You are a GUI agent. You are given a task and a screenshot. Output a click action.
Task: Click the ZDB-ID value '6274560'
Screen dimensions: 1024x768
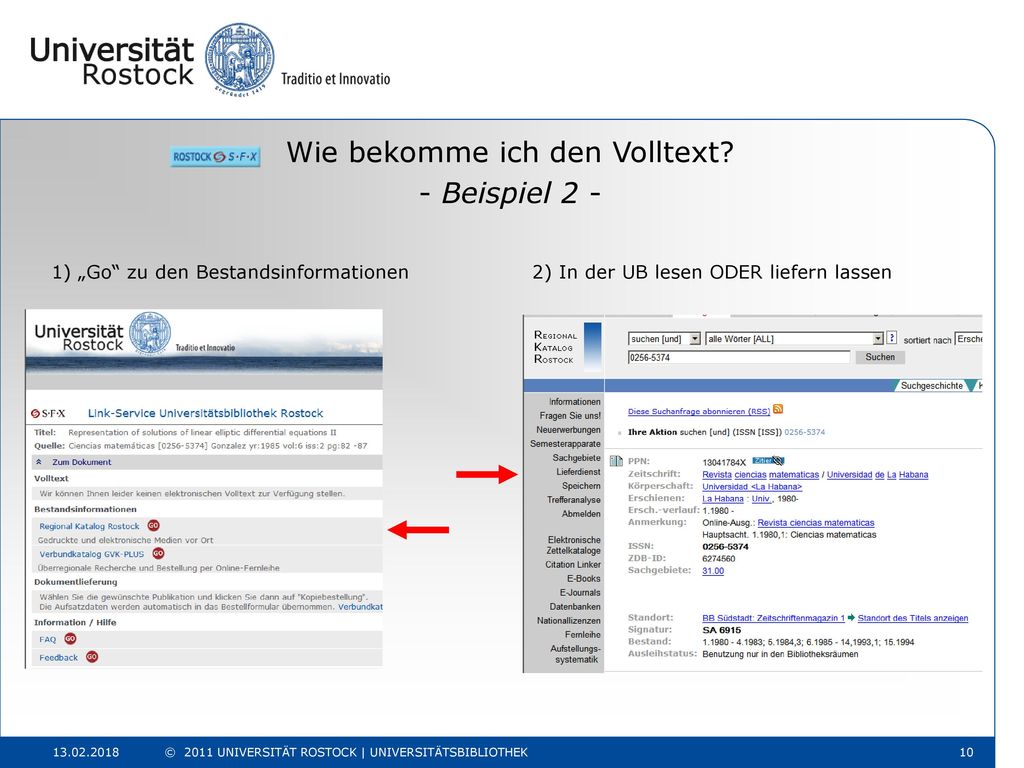tap(718, 558)
